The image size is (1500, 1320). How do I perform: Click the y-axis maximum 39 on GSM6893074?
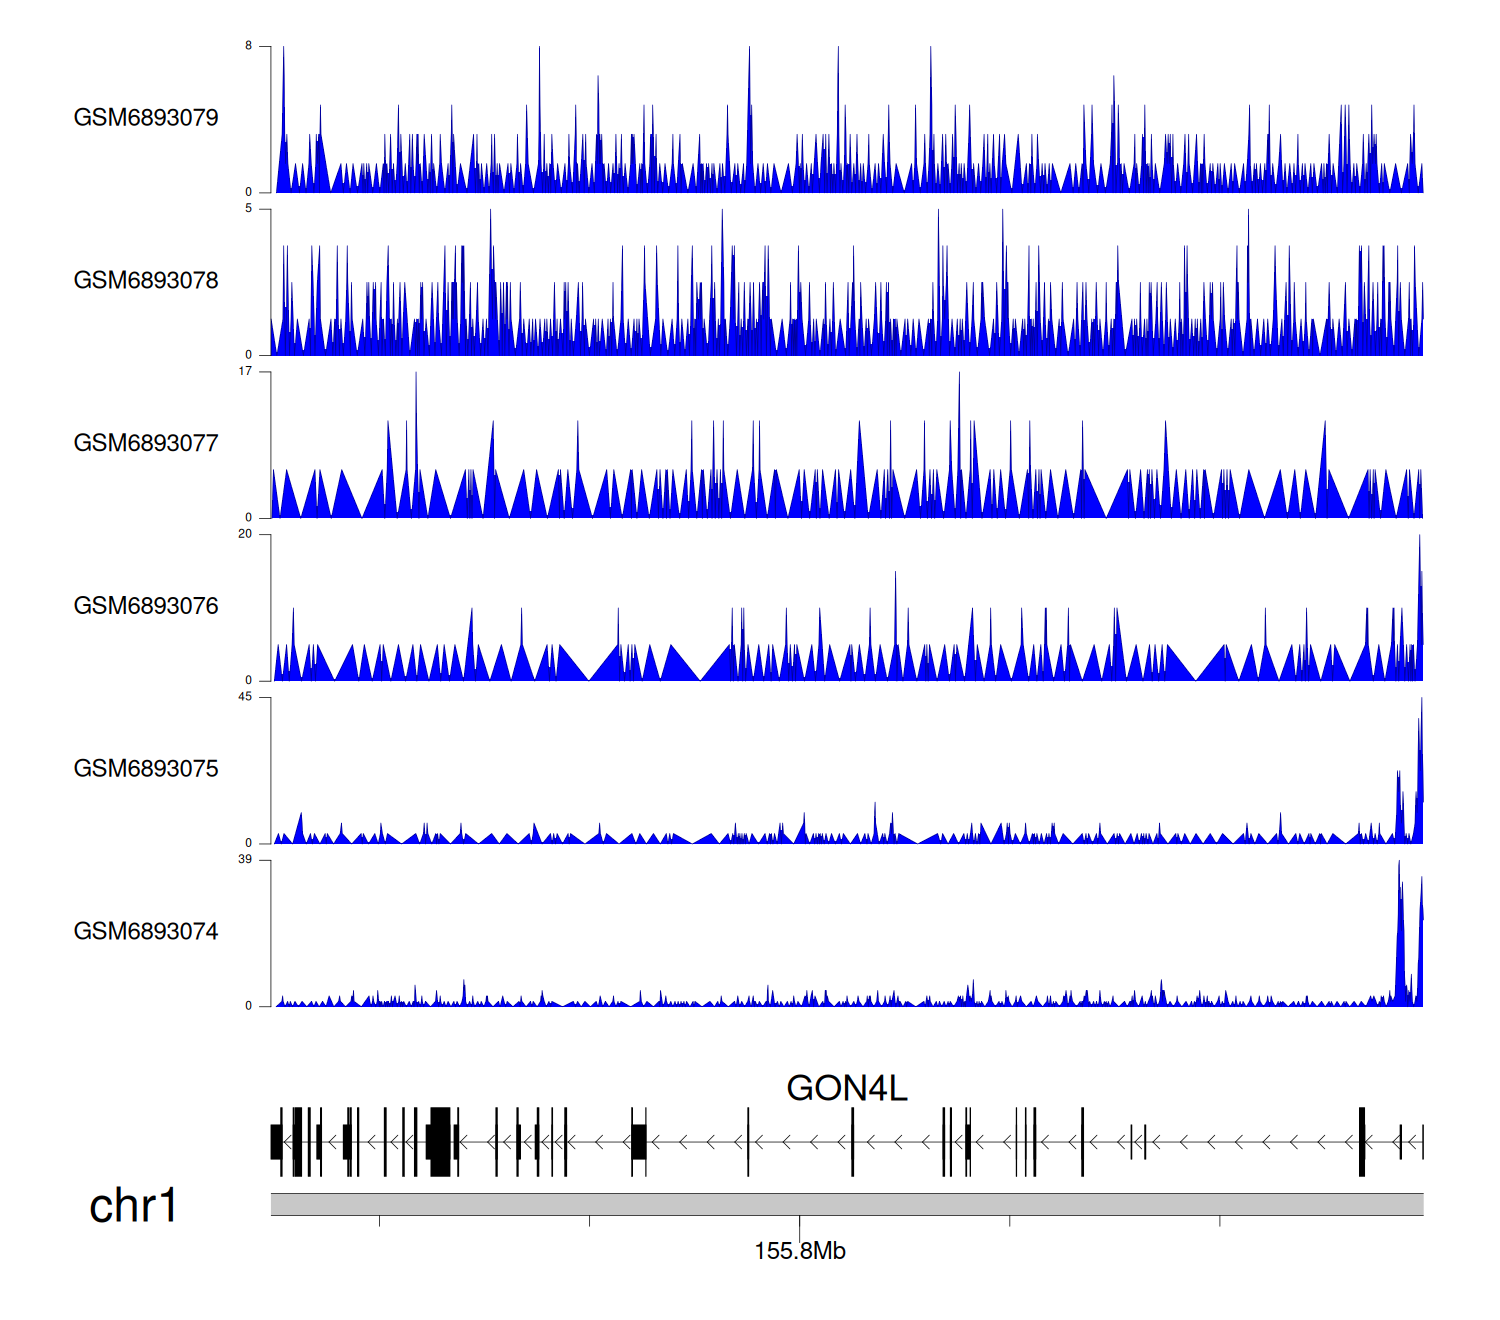246,860
